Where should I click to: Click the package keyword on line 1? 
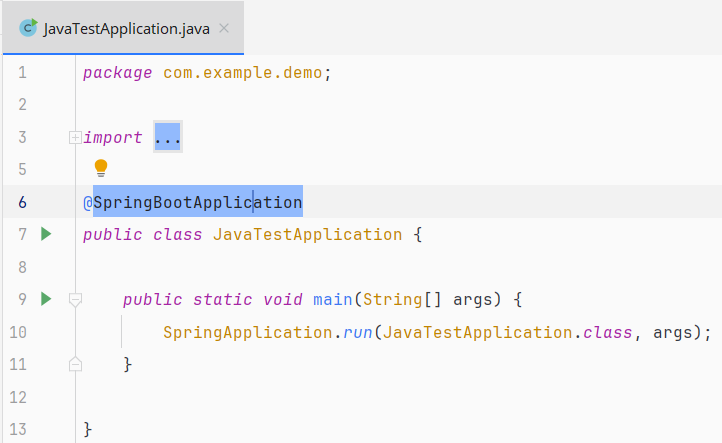point(117,73)
